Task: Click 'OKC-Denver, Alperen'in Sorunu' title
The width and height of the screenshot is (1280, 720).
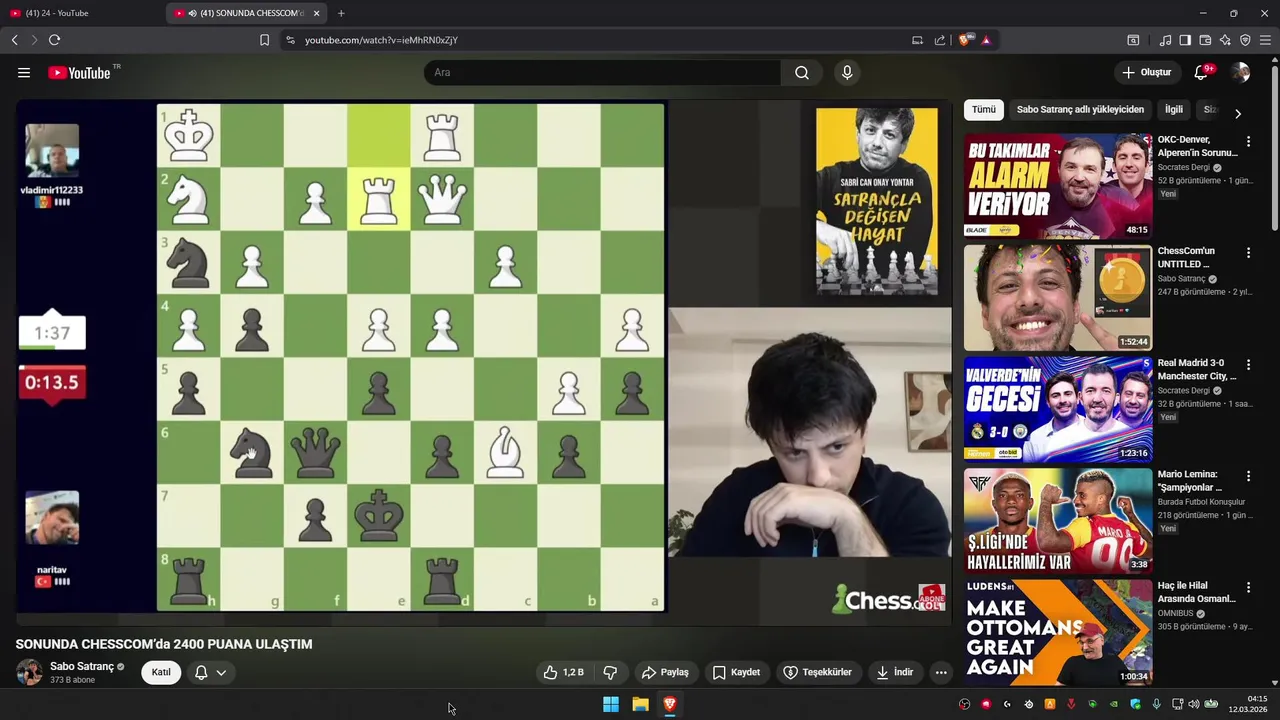Action: coord(1197,146)
